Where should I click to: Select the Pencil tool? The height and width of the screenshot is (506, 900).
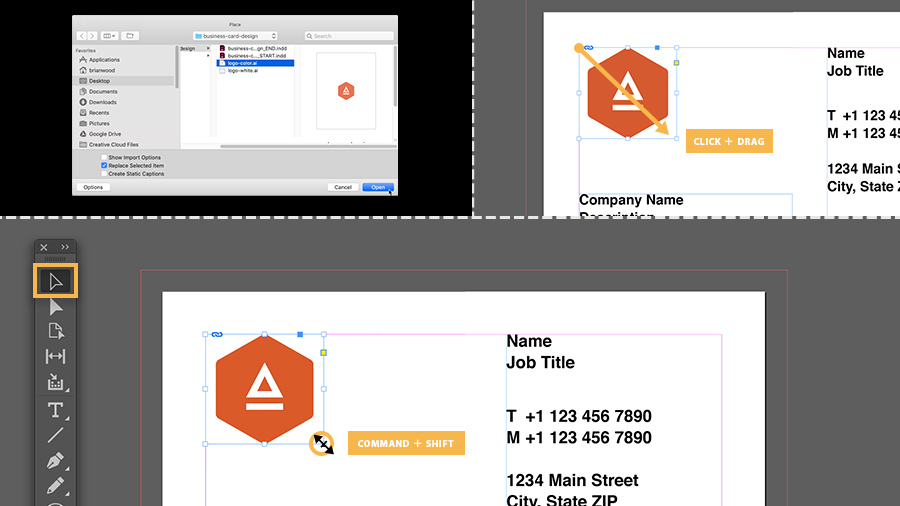[56, 486]
